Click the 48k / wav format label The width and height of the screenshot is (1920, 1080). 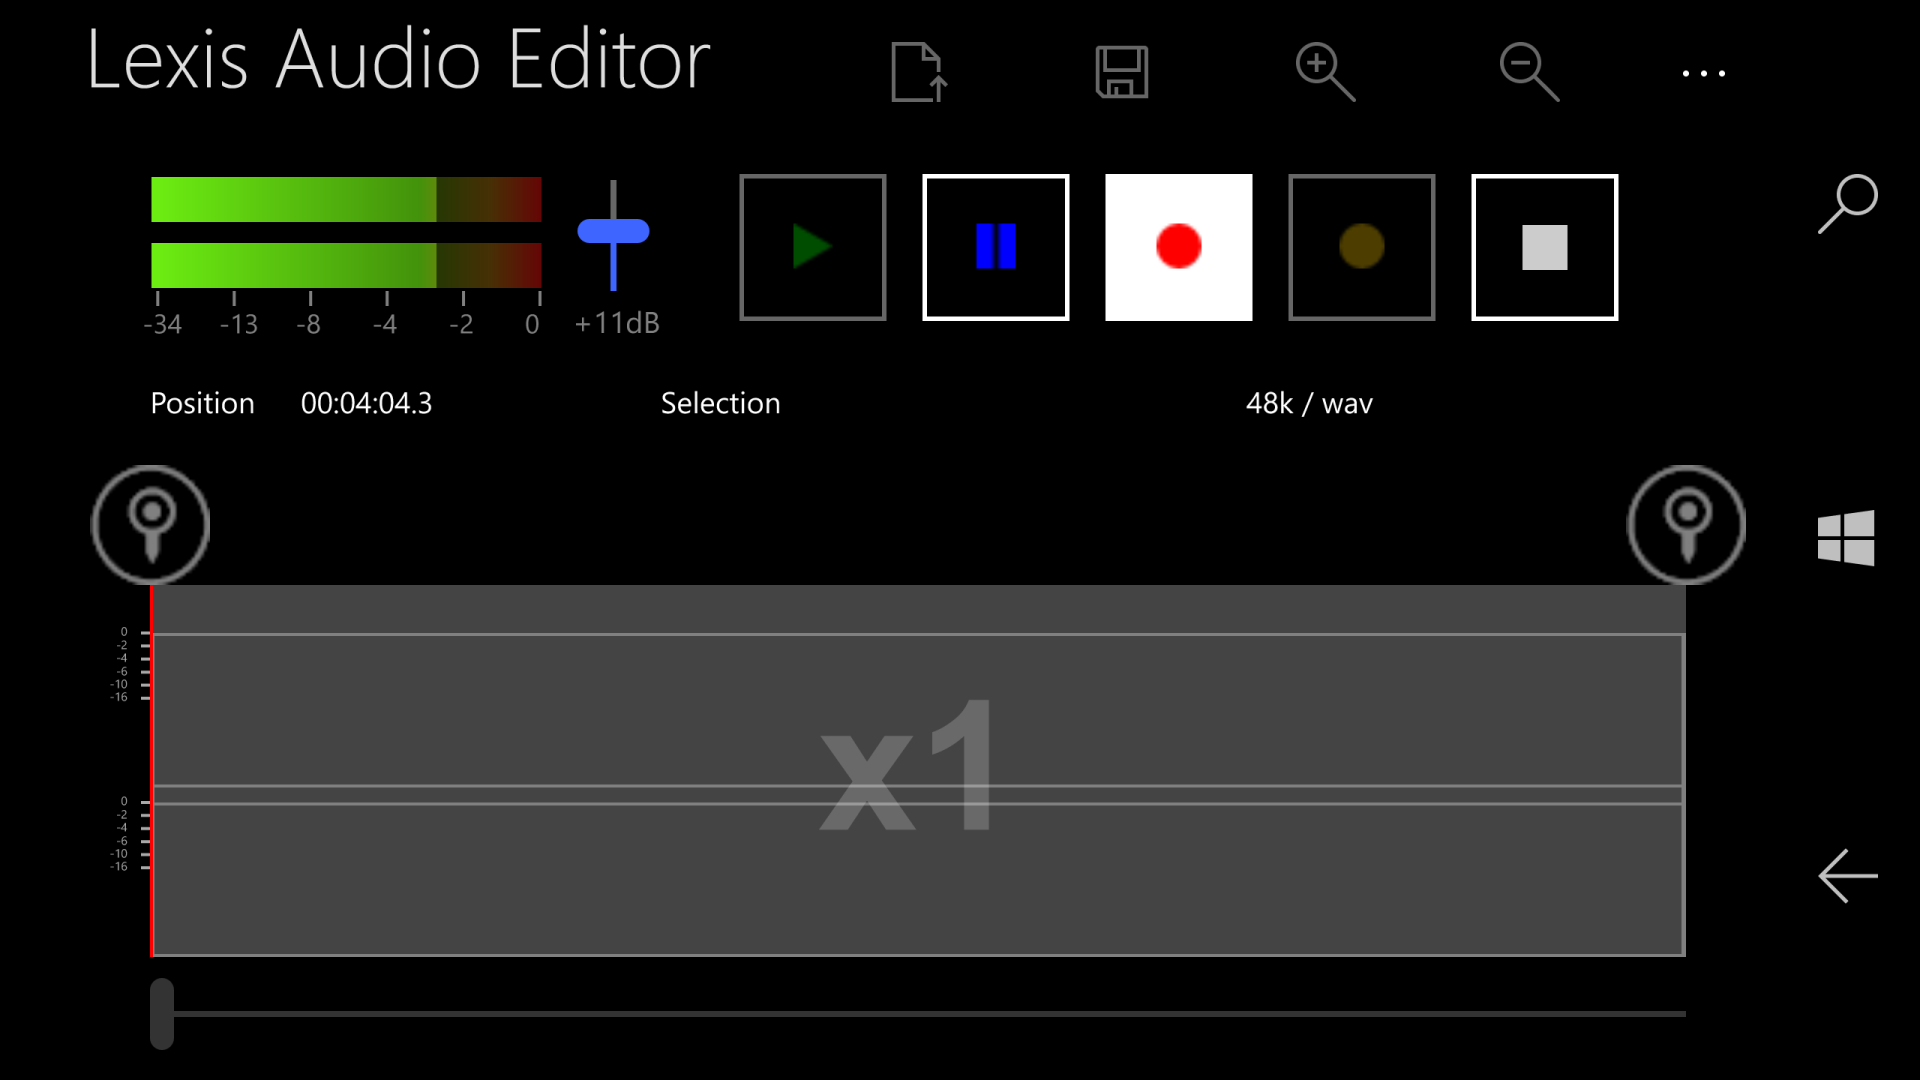(1310, 403)
